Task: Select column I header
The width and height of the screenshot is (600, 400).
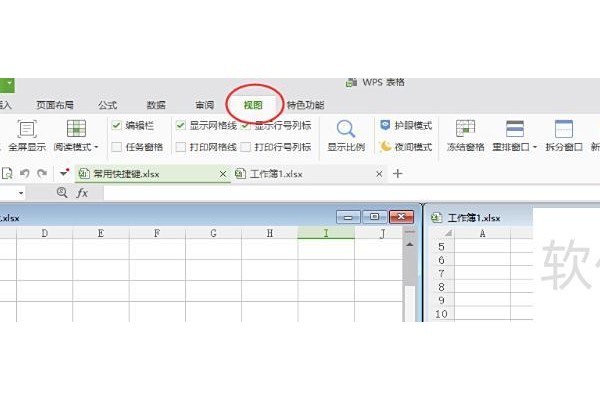Action: pos(326,233)
